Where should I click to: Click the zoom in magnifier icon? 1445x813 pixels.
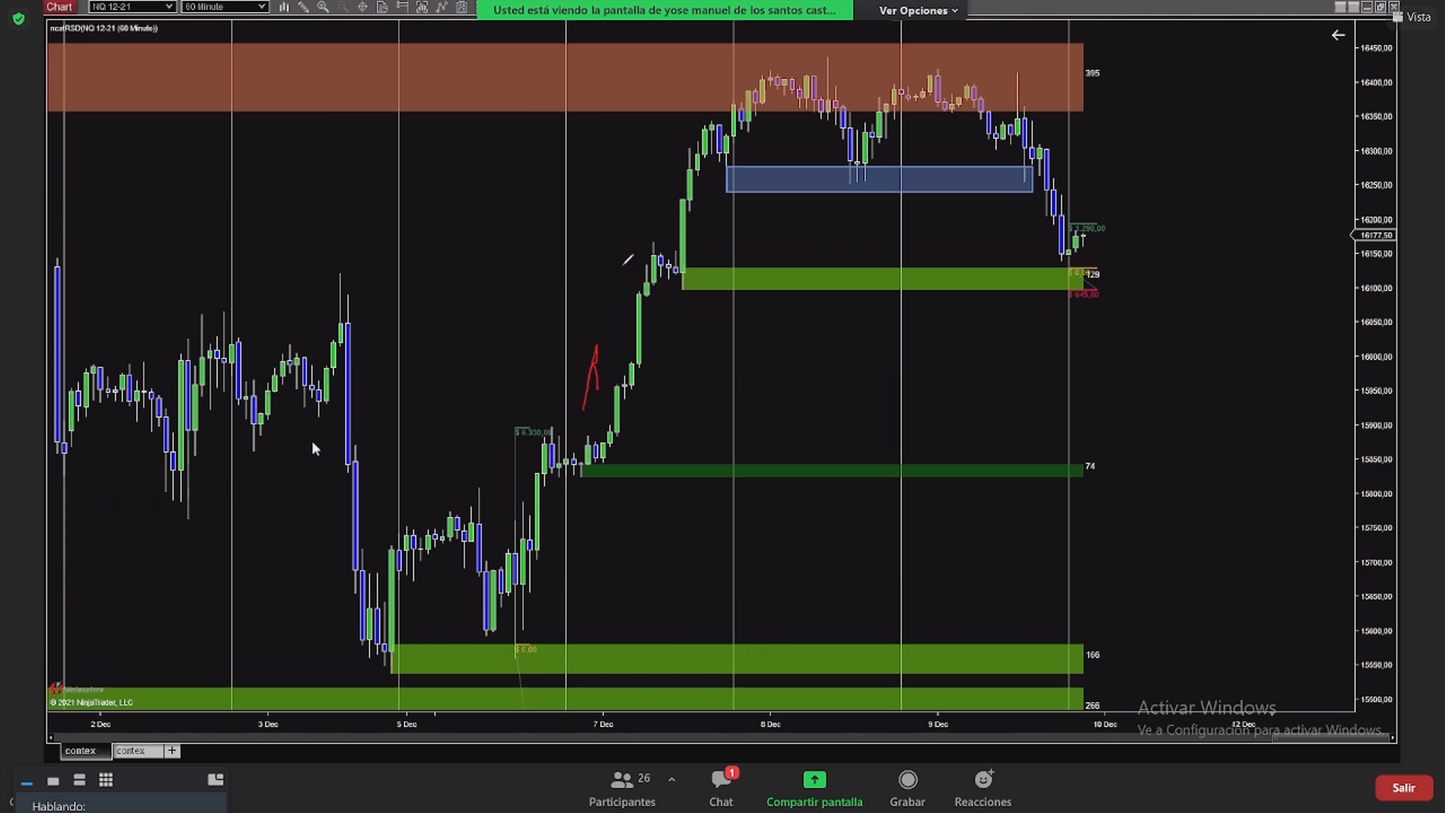323,7
